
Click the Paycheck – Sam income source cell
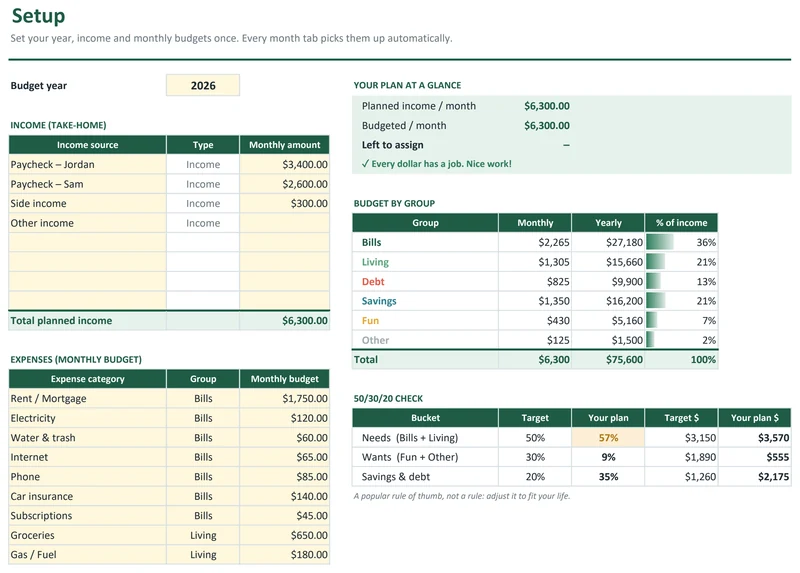(87, 184)
